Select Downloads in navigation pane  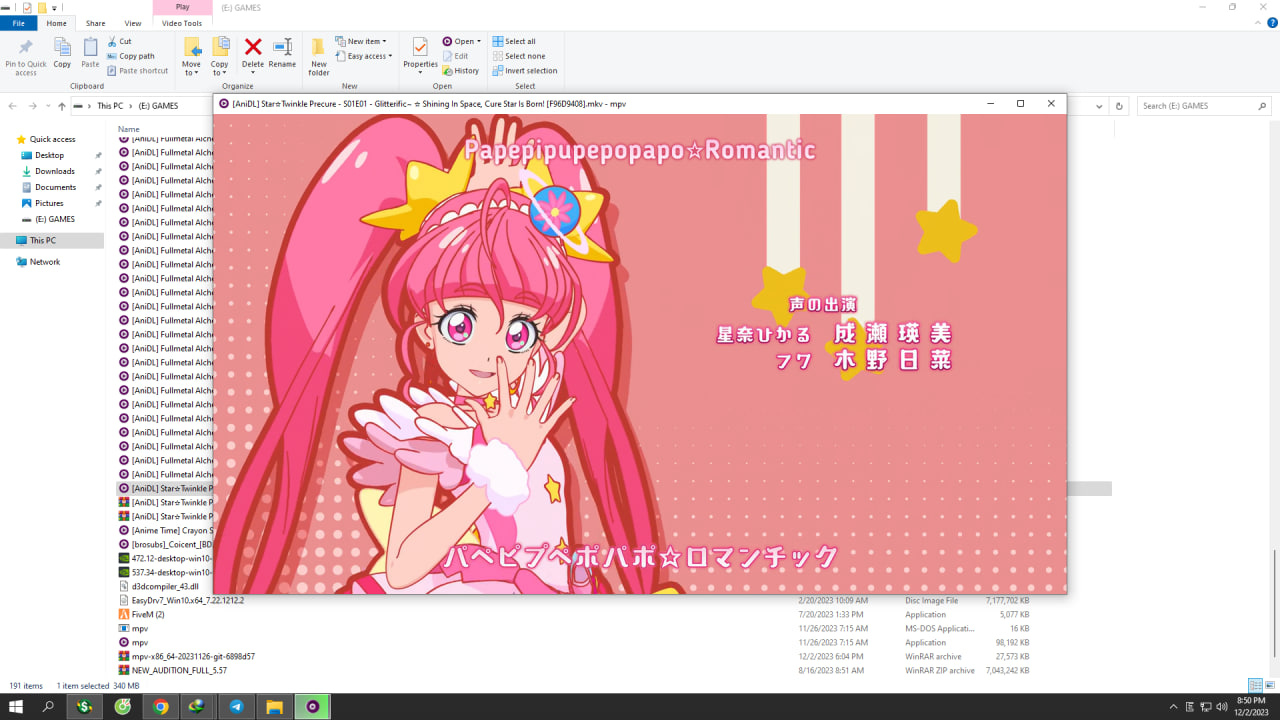coord(55,171)
